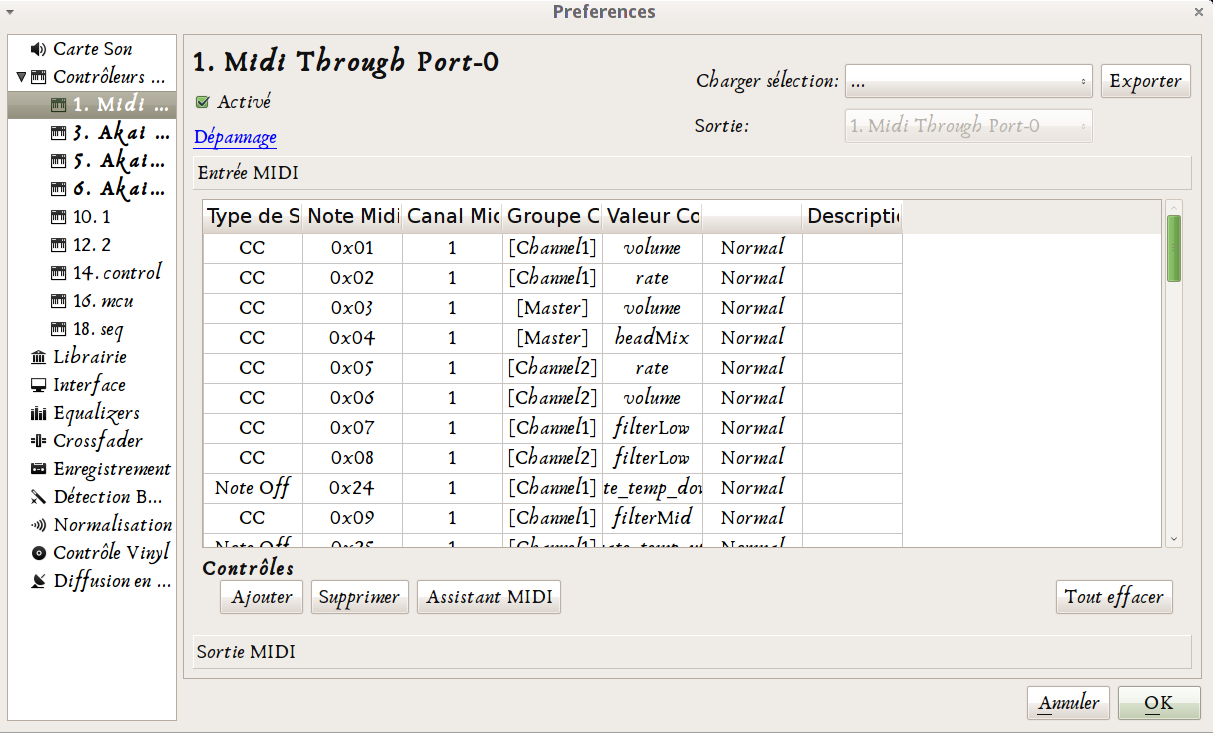
Task: Click the crossfader icon
Action: coord(39,441)
